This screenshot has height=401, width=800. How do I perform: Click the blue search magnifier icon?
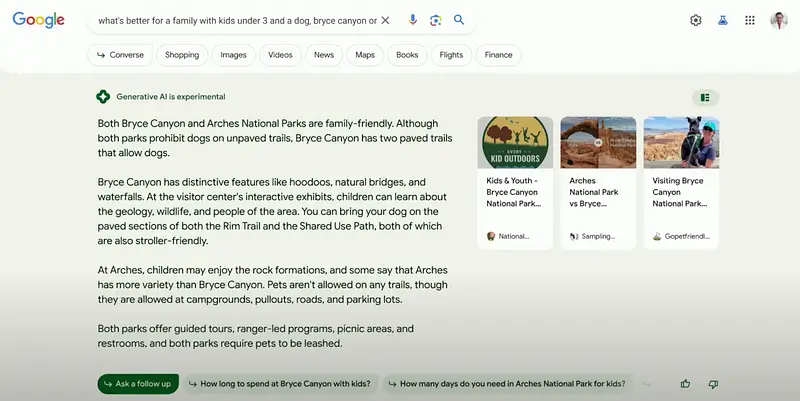tap(459, 20)
